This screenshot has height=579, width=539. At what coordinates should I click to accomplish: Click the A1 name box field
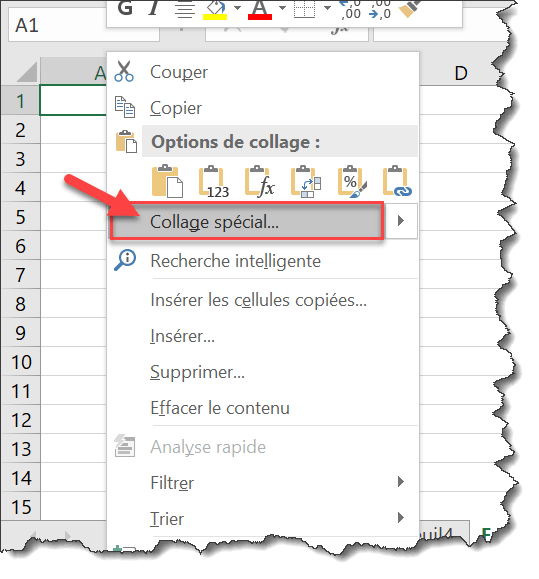[x=84, y=26]
